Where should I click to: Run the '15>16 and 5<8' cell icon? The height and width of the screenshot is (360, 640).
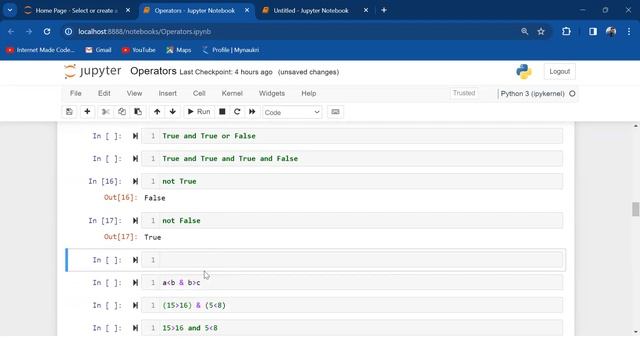(x=135, y=328)
